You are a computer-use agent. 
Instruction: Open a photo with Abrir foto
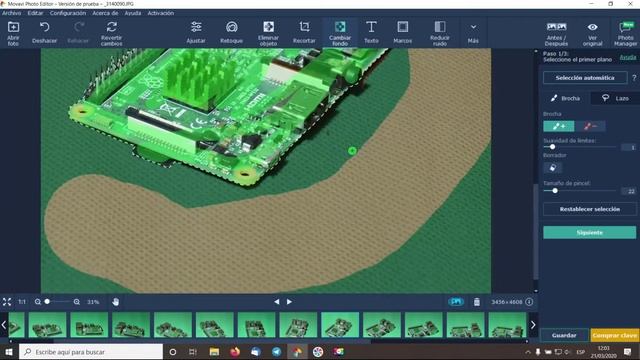pyautogui.click(x=13, y=33)
